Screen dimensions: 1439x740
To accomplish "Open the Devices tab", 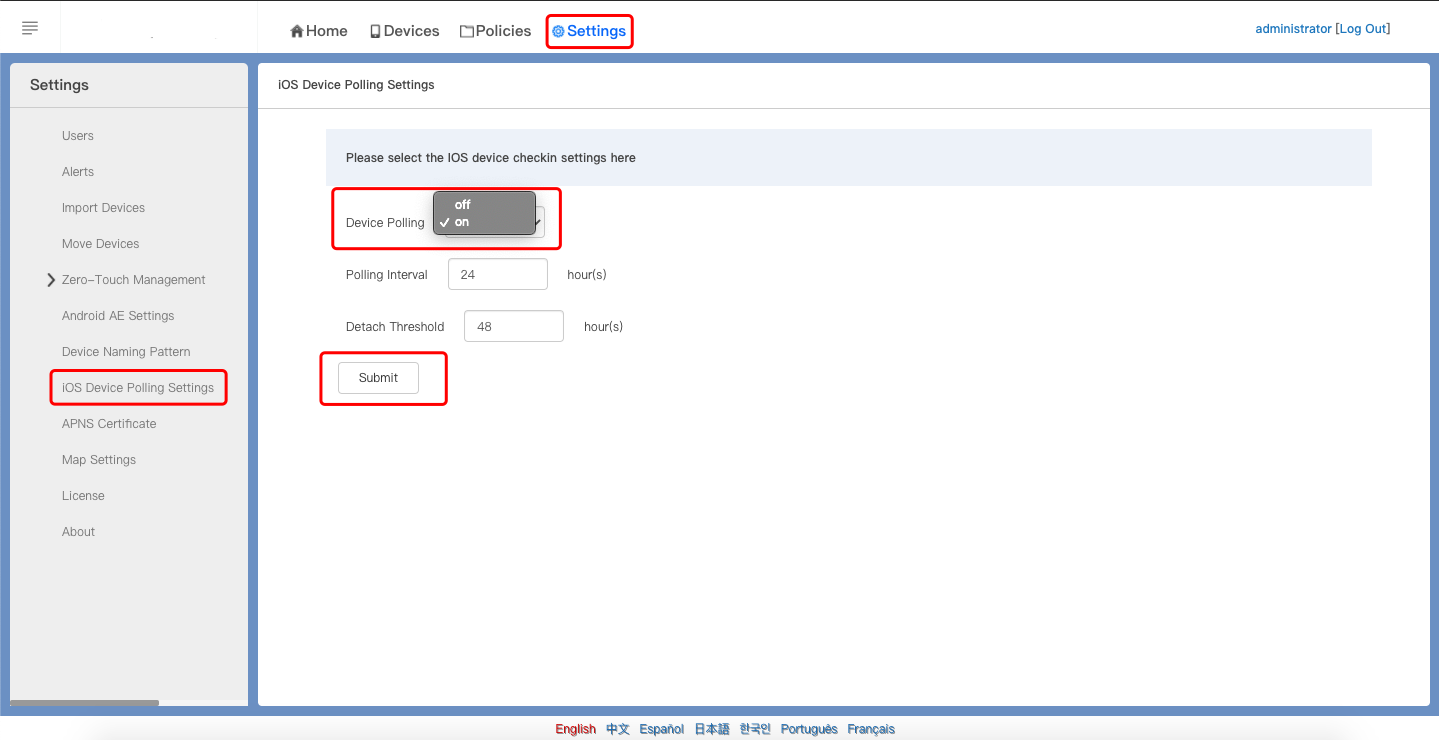I will pos(404,31).
